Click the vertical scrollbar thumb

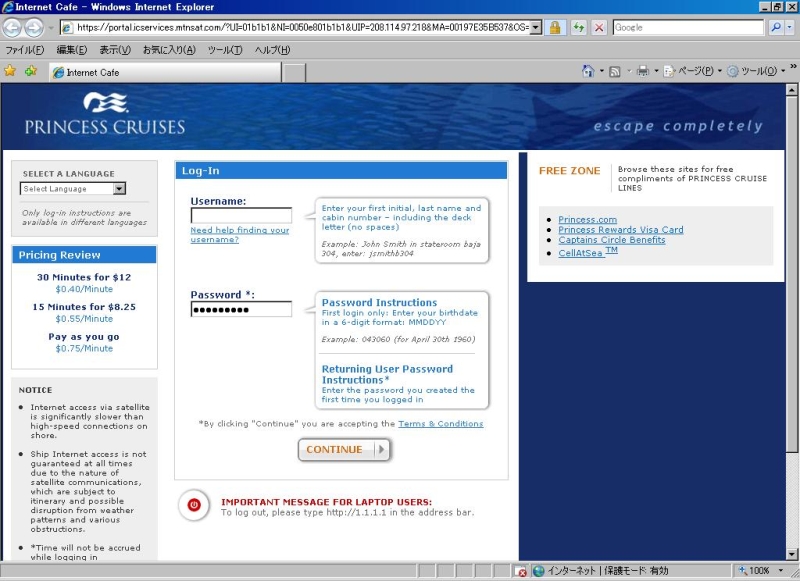point(791,274)
